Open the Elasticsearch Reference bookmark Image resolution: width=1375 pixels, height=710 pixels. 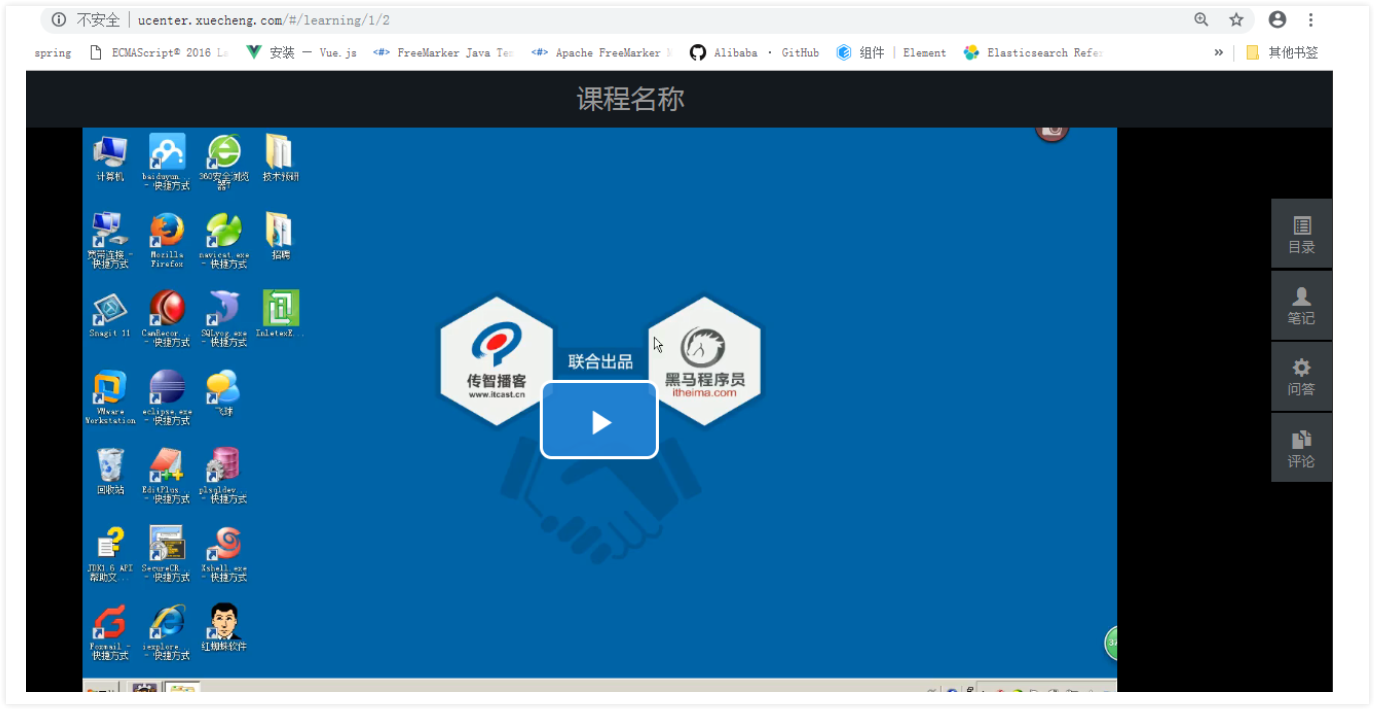click(x=1032, y=53)
